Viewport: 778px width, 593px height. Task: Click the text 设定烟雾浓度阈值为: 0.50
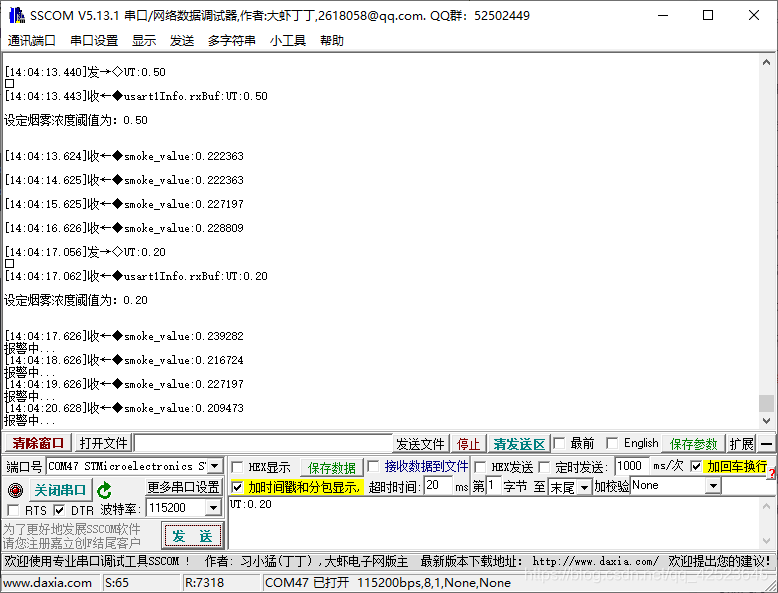click(76, 120)
